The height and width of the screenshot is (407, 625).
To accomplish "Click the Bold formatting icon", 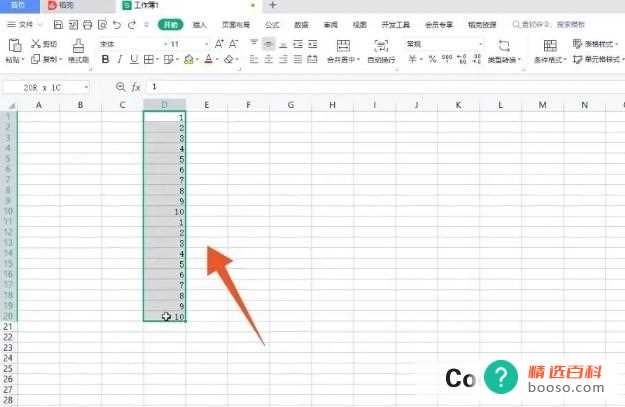I will coord(106,60).
